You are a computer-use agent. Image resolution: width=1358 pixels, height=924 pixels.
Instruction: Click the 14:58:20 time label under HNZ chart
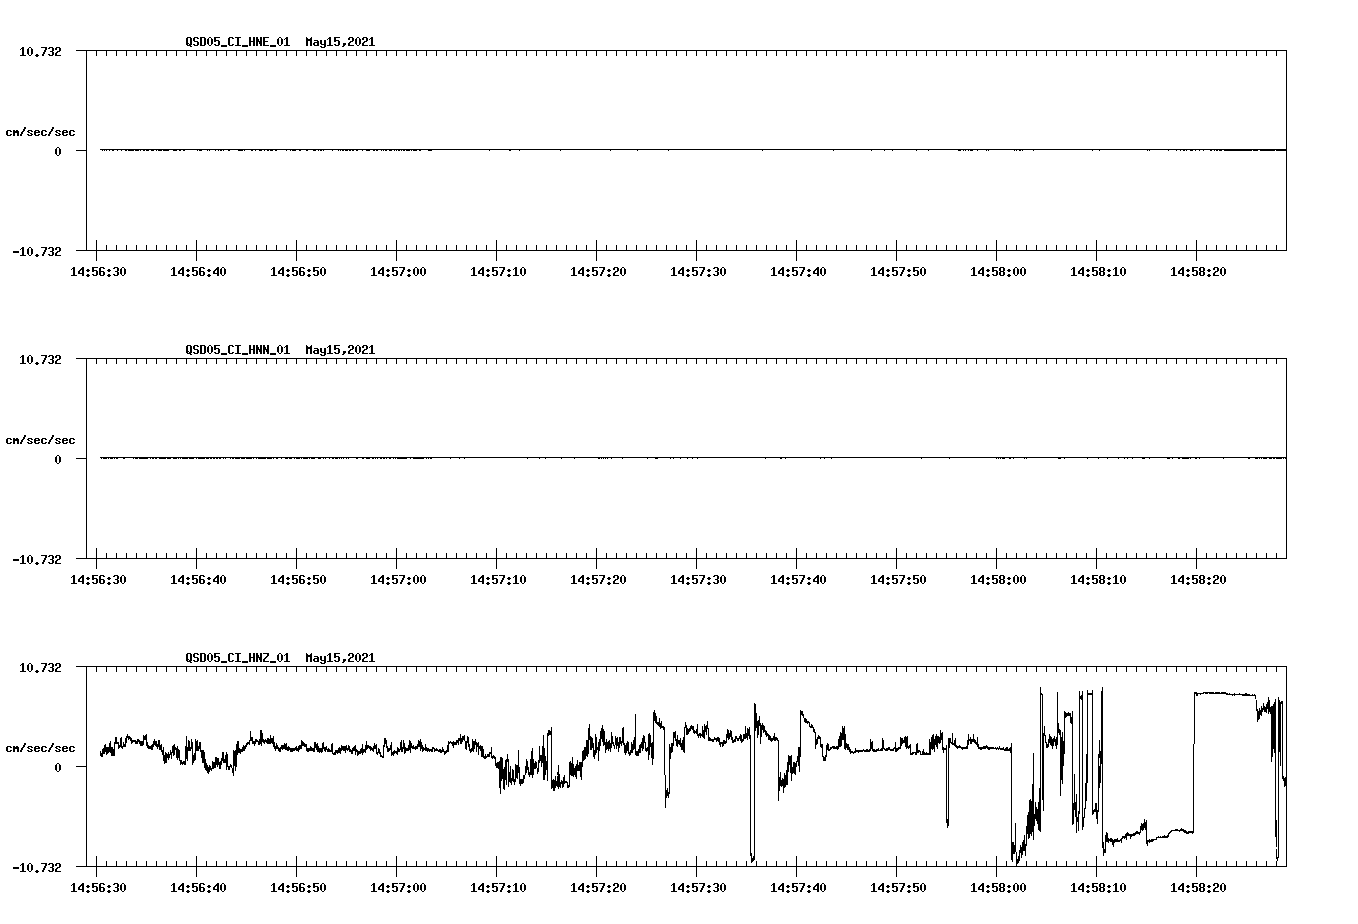point(1197,887)
